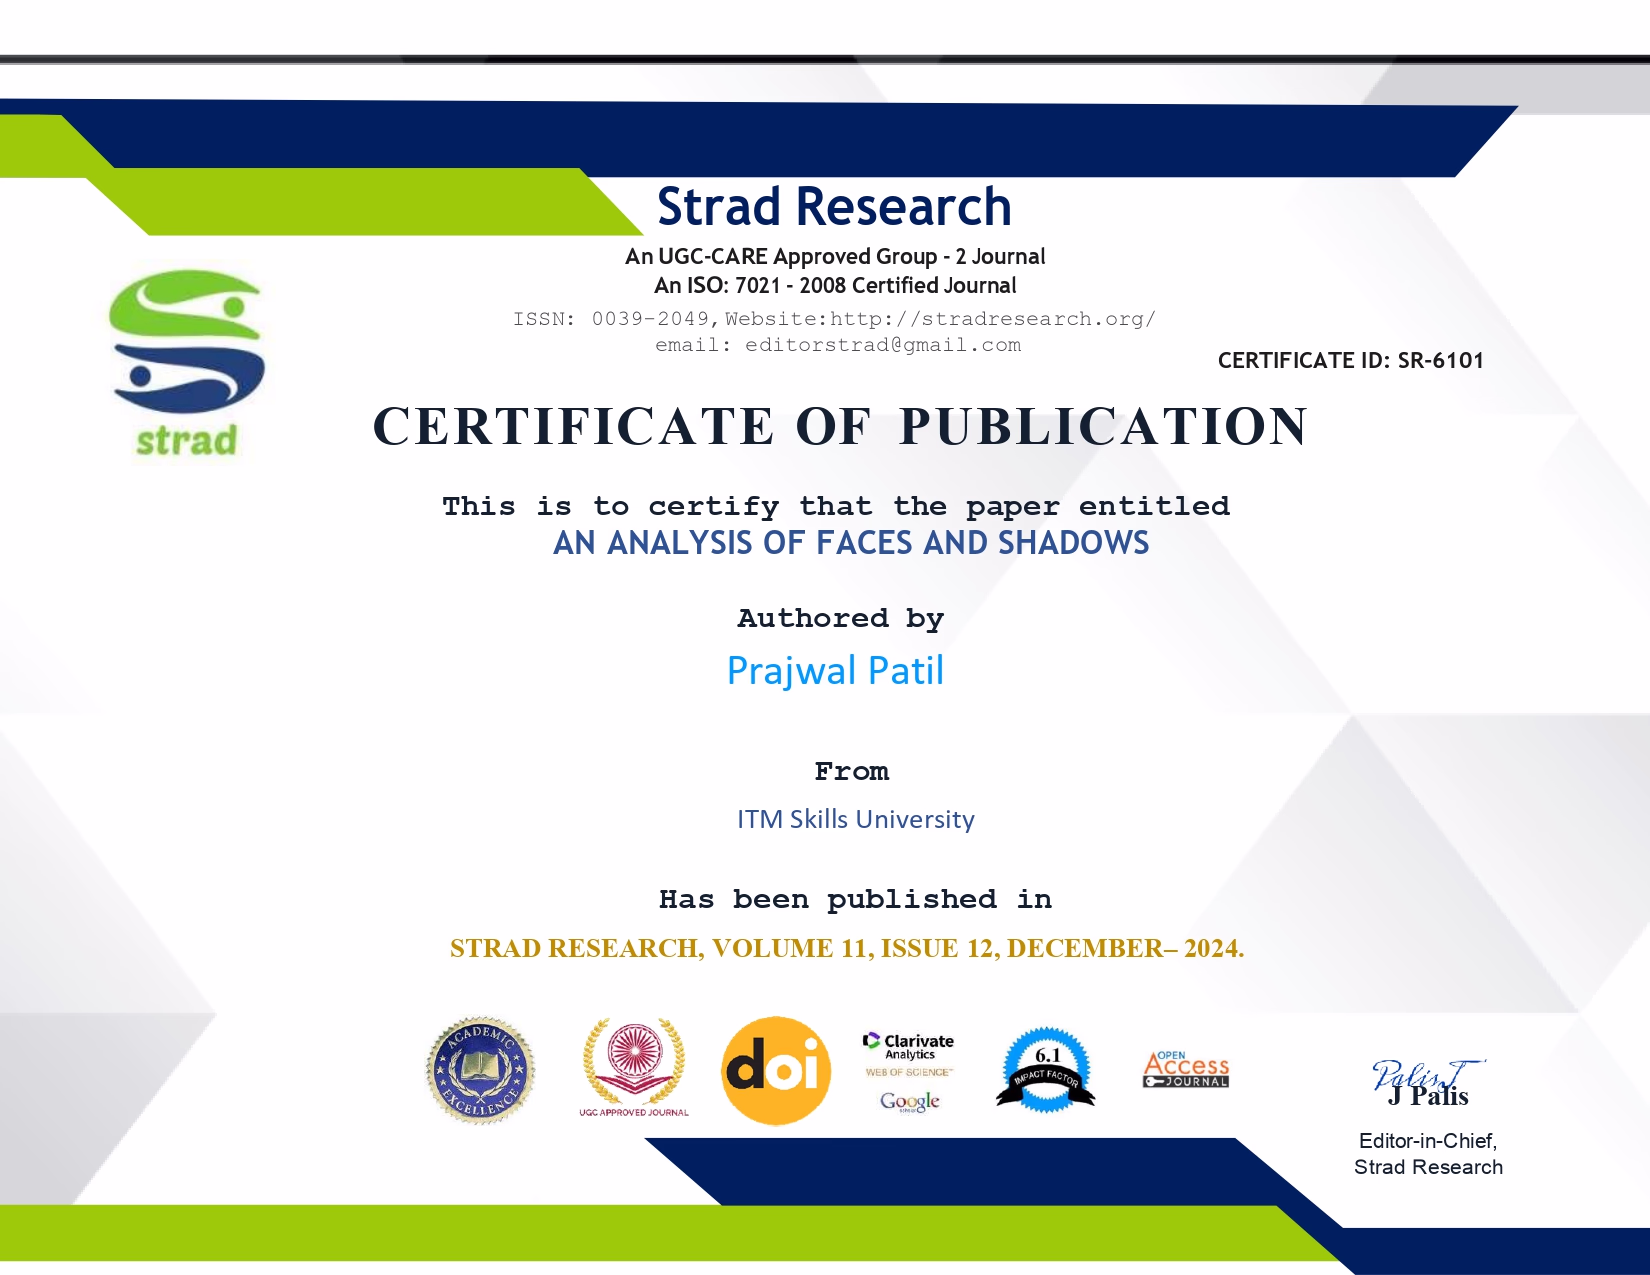This screenshot has height=1275, width=1650.
Task: Click the Editor-in-Chief, Strad Research caption
Action: pyautogui.click(x=1428, y=1154)
